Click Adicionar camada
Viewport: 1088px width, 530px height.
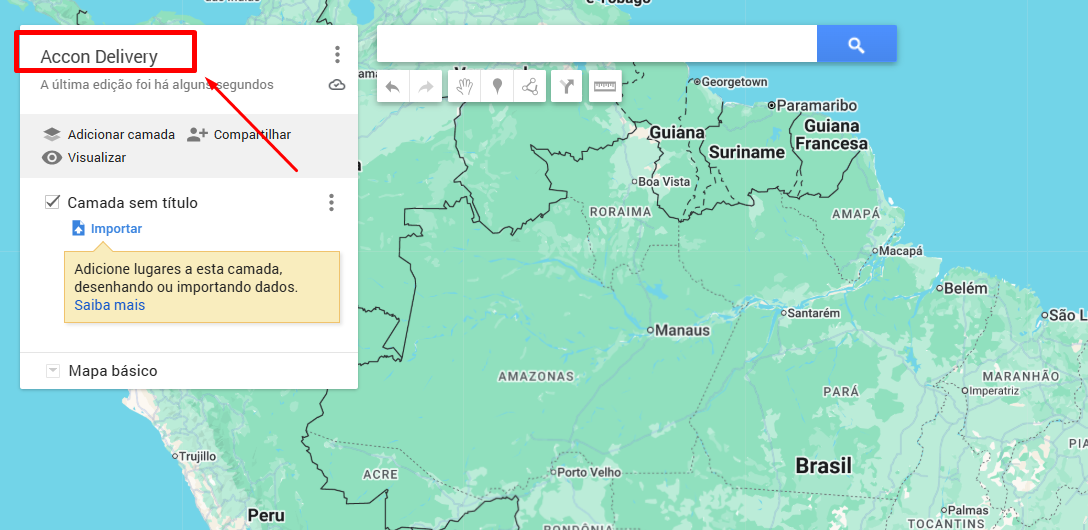point(109,134)
